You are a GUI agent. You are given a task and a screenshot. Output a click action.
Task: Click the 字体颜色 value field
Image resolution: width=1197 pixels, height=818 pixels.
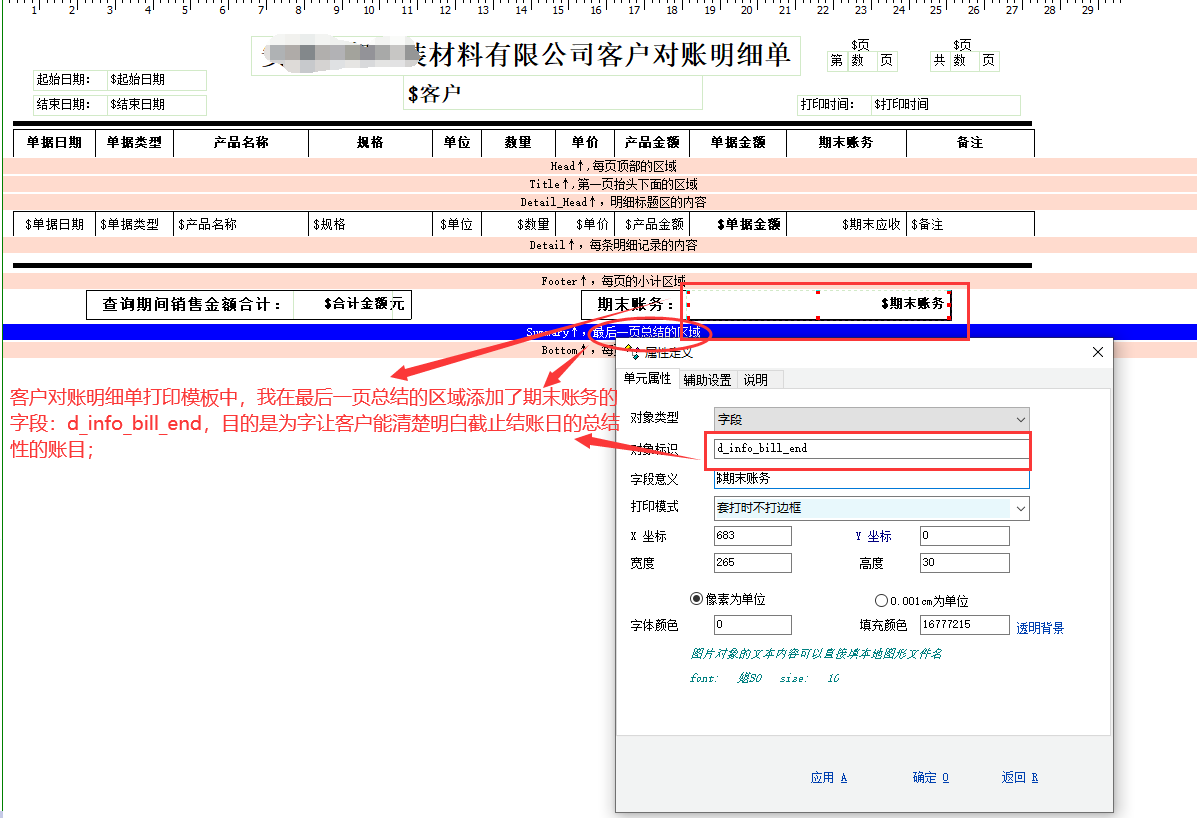tap(752, 625)
